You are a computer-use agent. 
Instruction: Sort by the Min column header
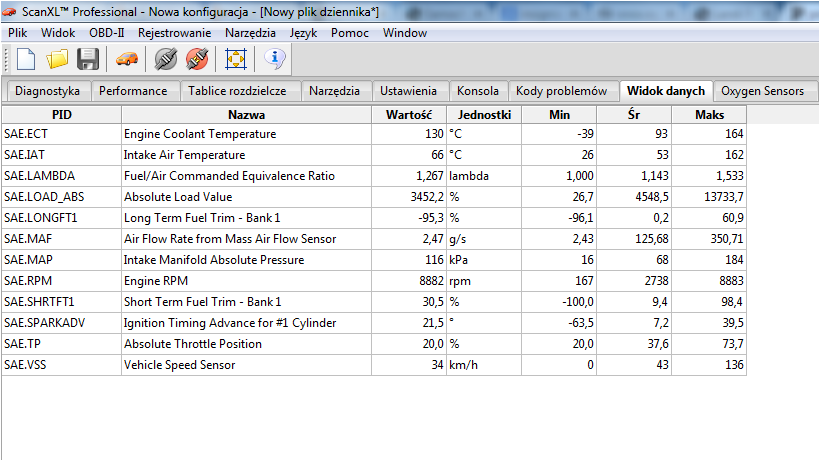[x=559, y=115]
